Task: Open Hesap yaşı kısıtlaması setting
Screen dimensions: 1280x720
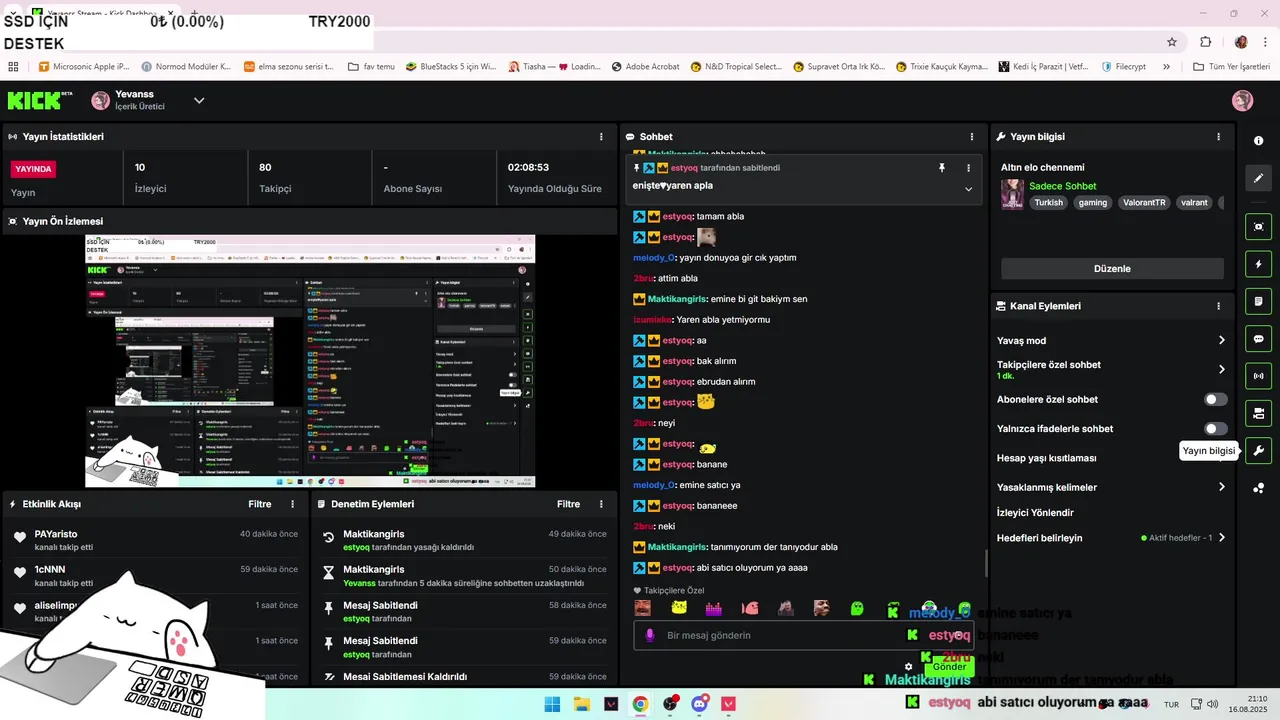Action: pos(1047,458)
